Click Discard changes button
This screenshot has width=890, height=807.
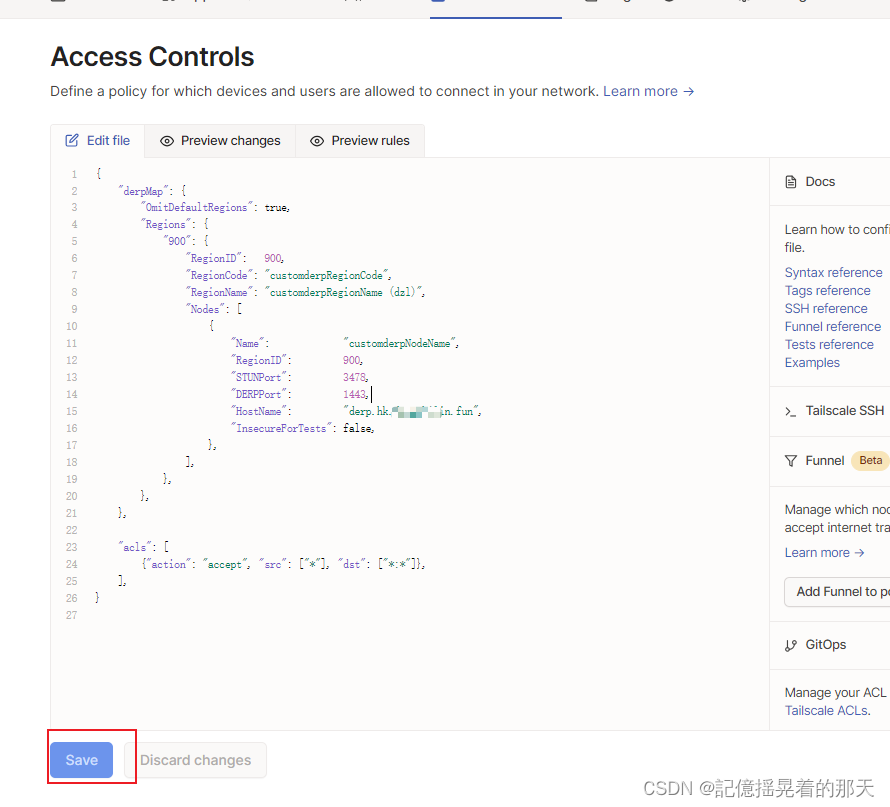pos(195,759)
